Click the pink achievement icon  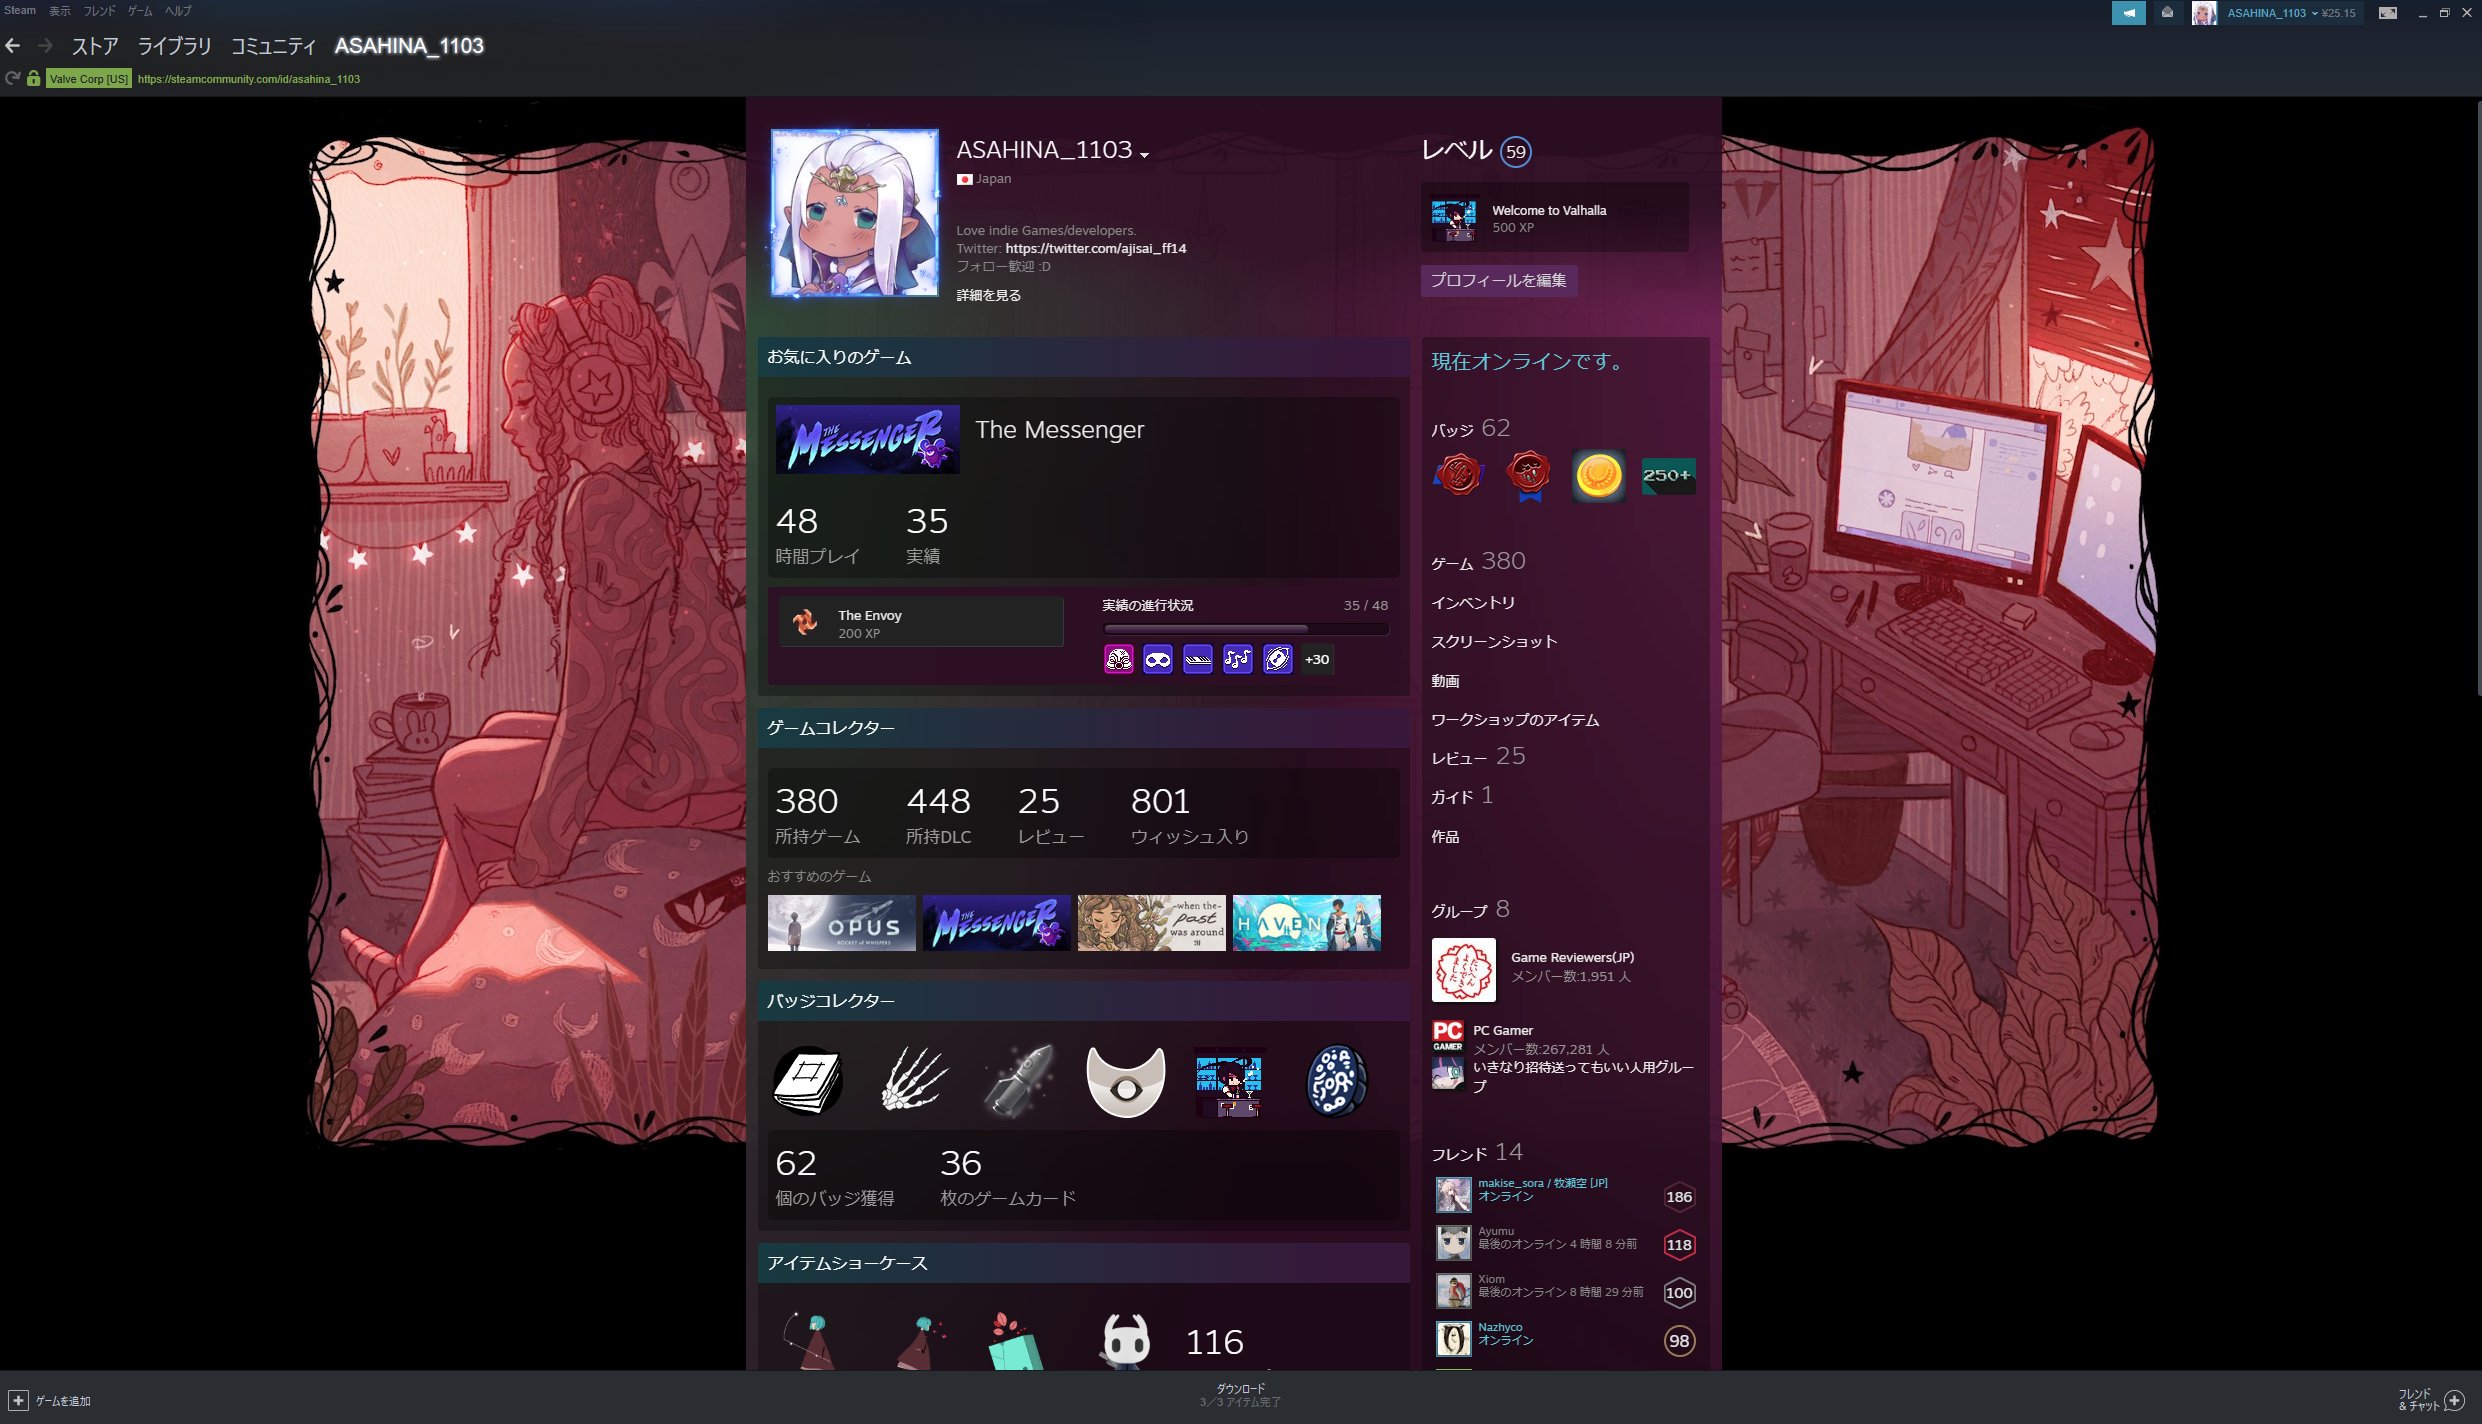[1118, 659]
